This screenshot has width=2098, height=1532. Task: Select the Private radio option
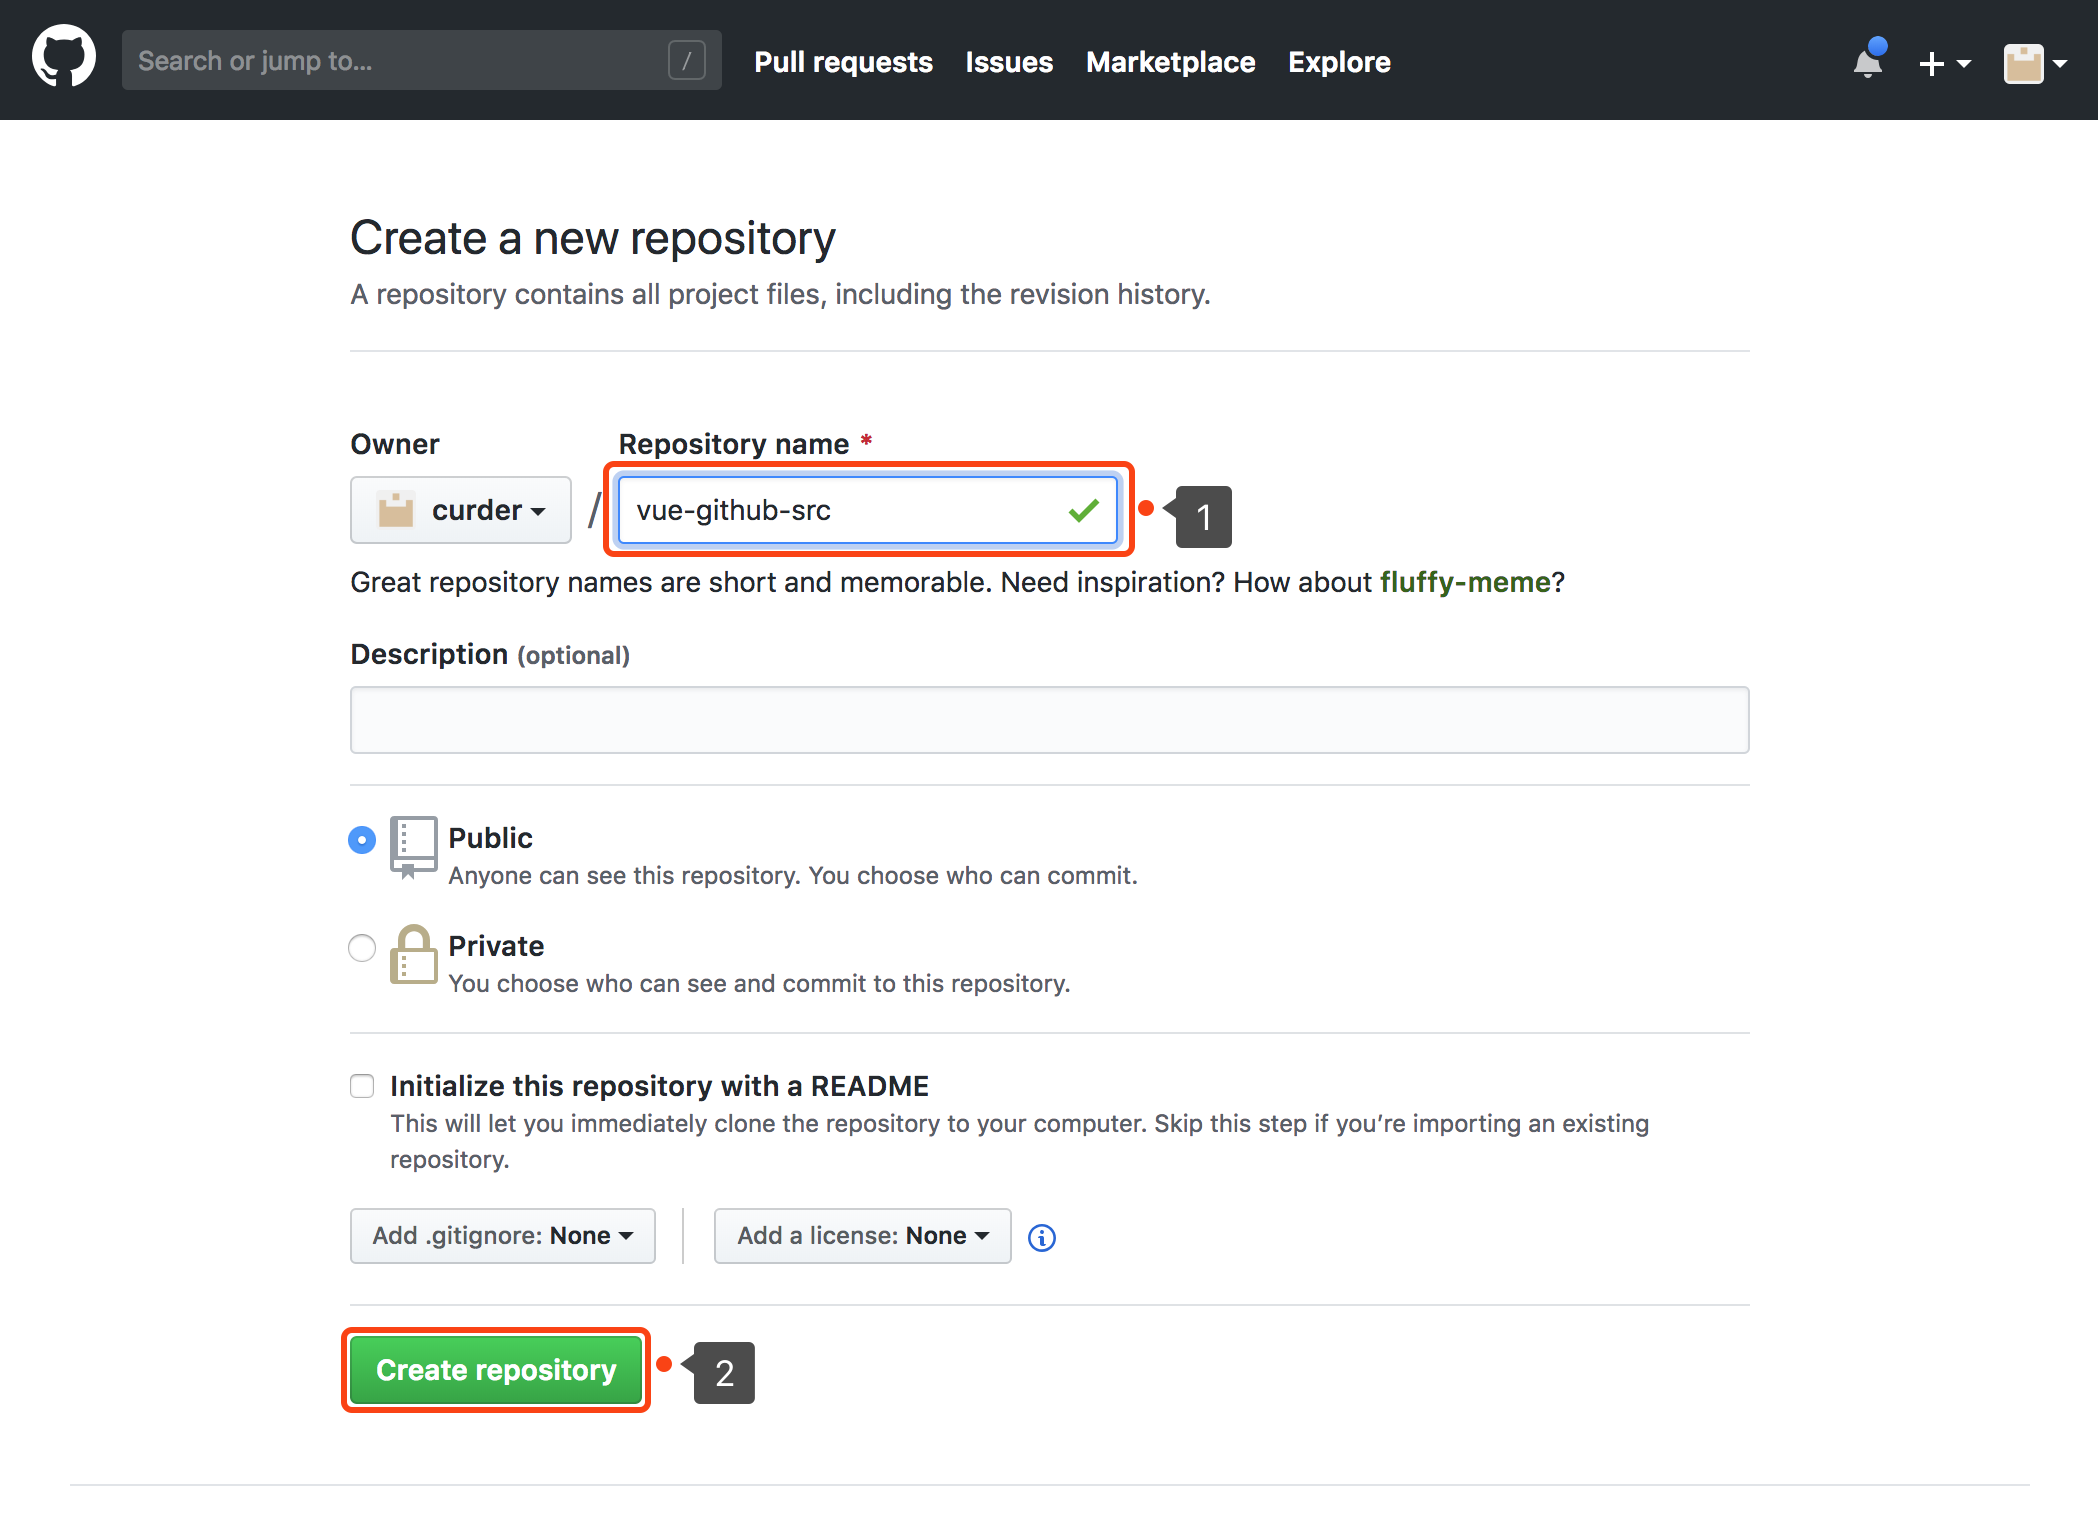[362, 947]
